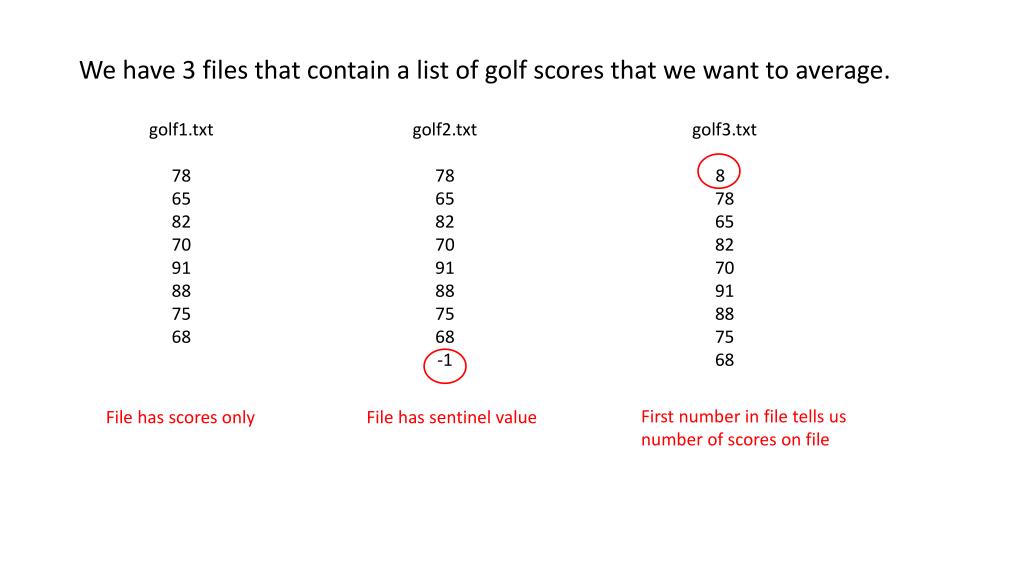Click 'number of scores on file' line
This screenshot has width=1024, height=576.
735,440
